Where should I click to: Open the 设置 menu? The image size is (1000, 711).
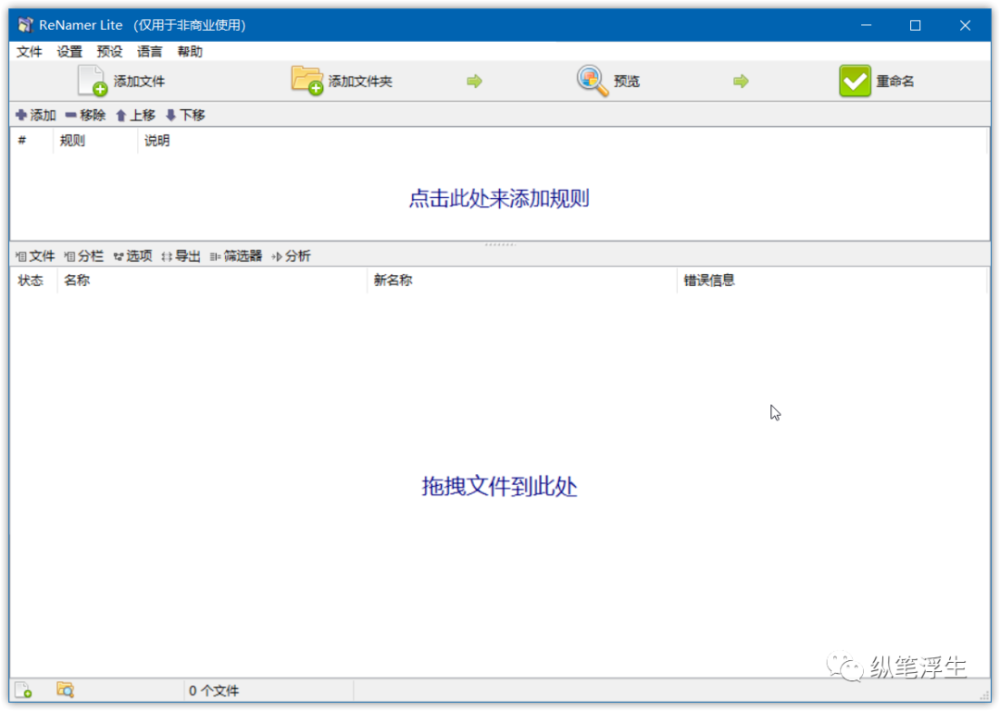tap(70, 52)
